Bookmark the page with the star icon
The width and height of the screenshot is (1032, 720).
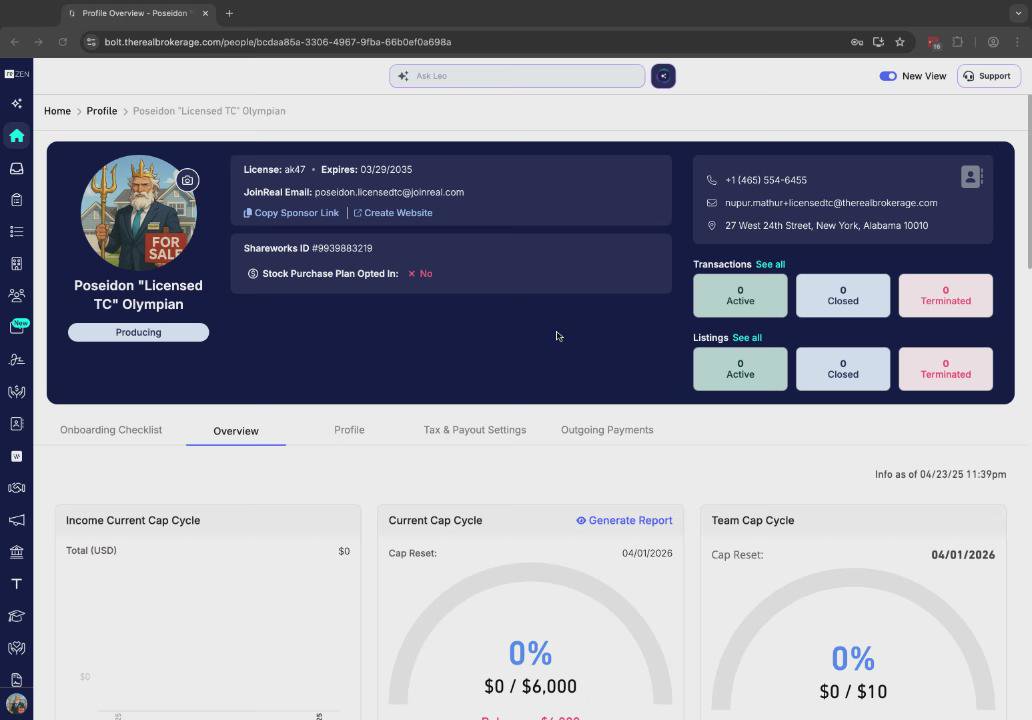(900, 42)
